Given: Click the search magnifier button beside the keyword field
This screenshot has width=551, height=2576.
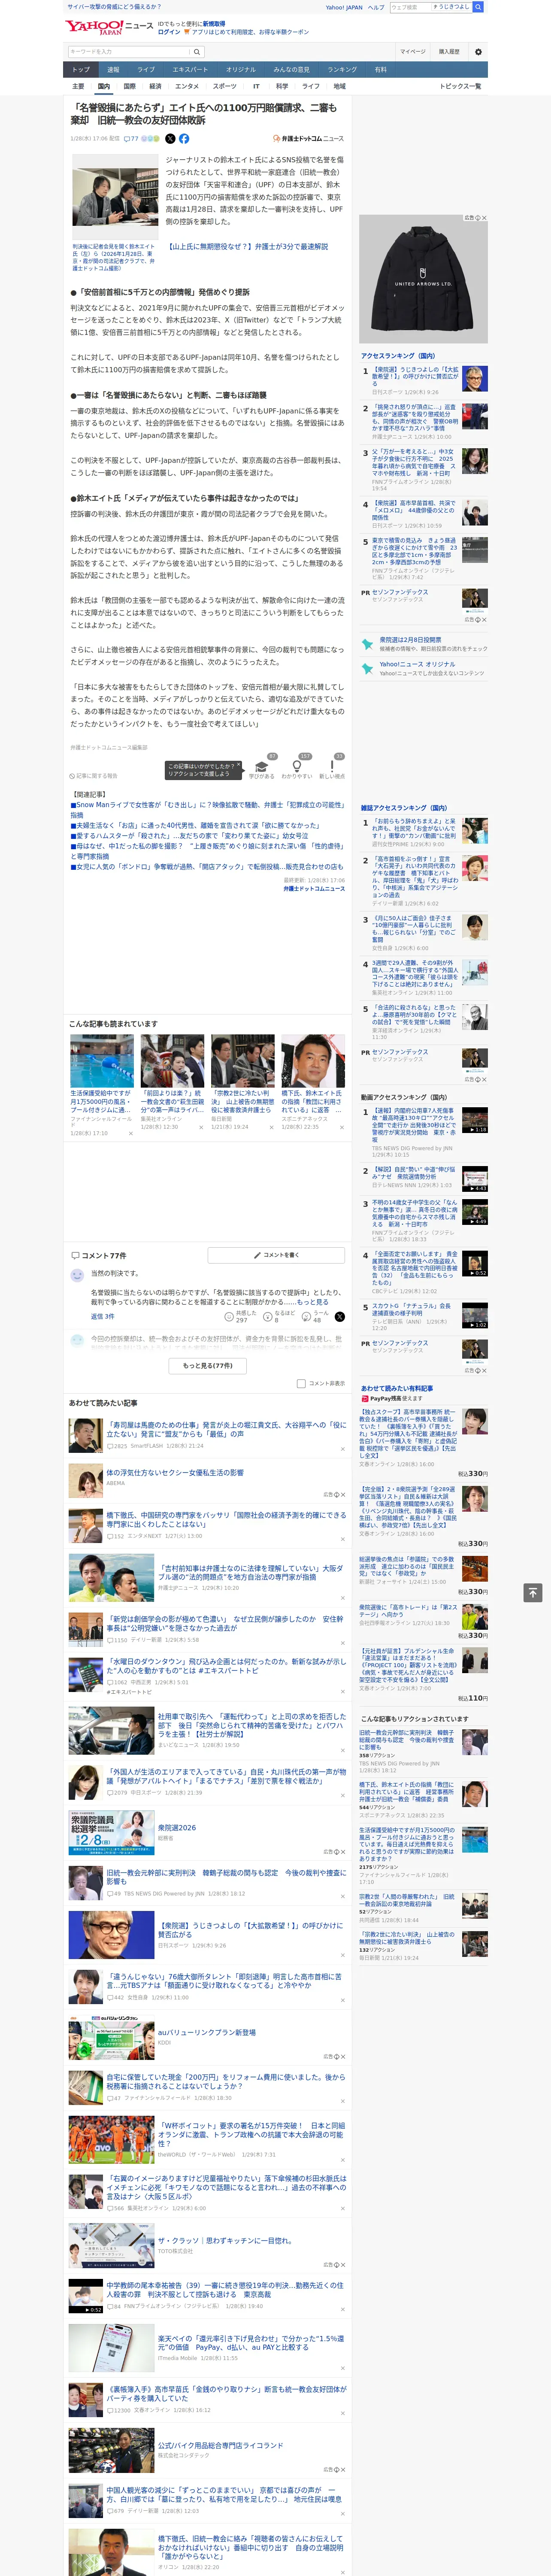Looking at the screenshot, I should click(x=197, y=52).
